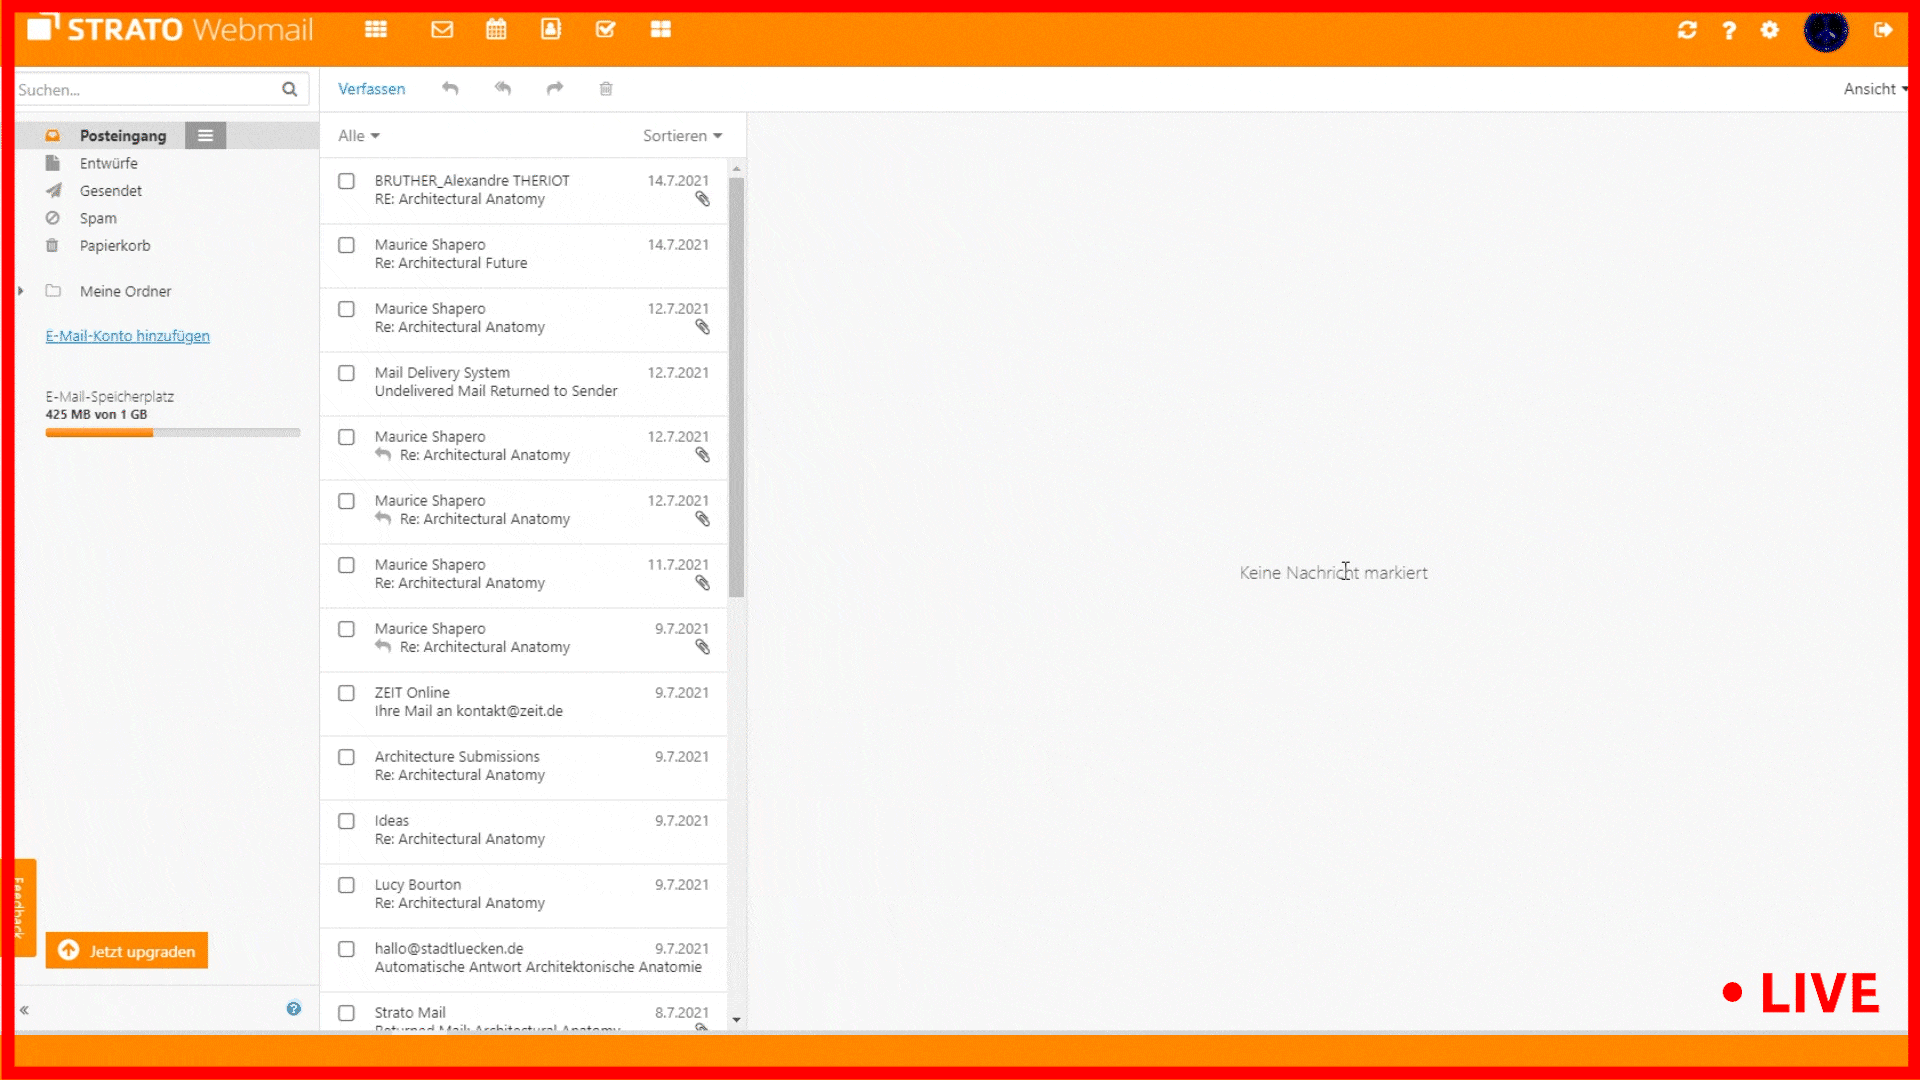
Task: Open the Alle filter dropdown
Action: tap(358, 136)
